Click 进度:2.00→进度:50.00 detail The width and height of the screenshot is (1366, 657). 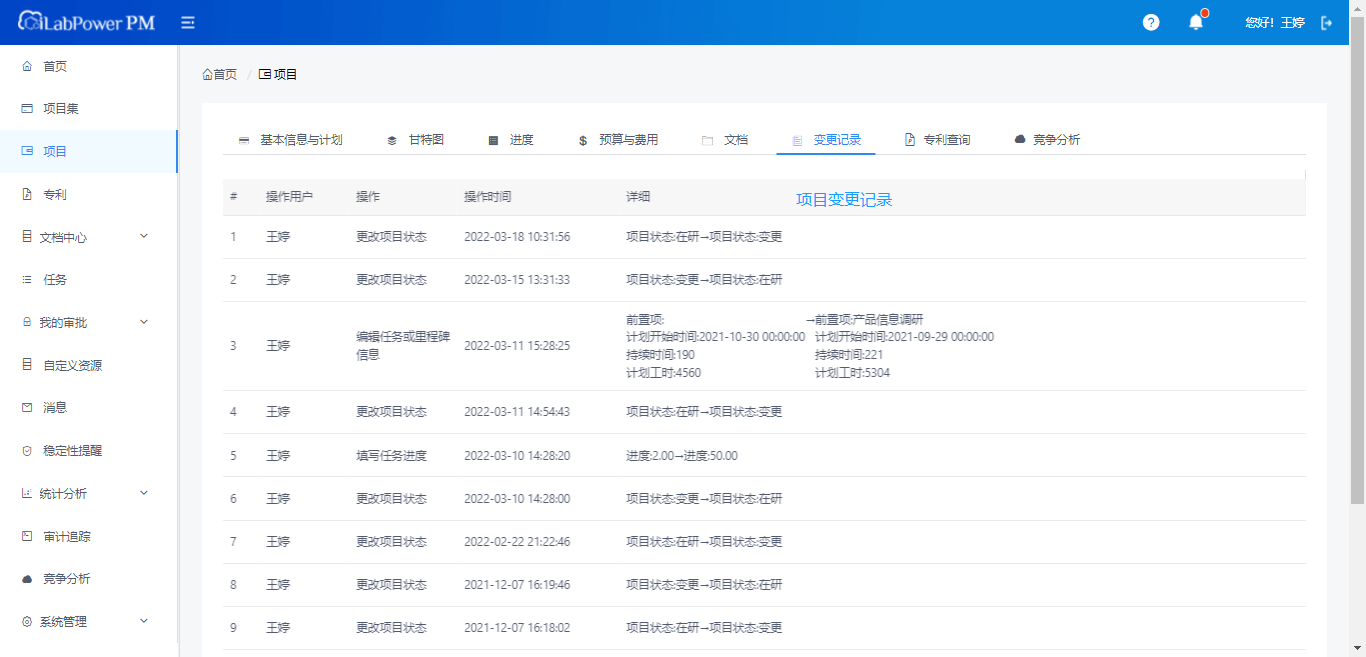682,456
